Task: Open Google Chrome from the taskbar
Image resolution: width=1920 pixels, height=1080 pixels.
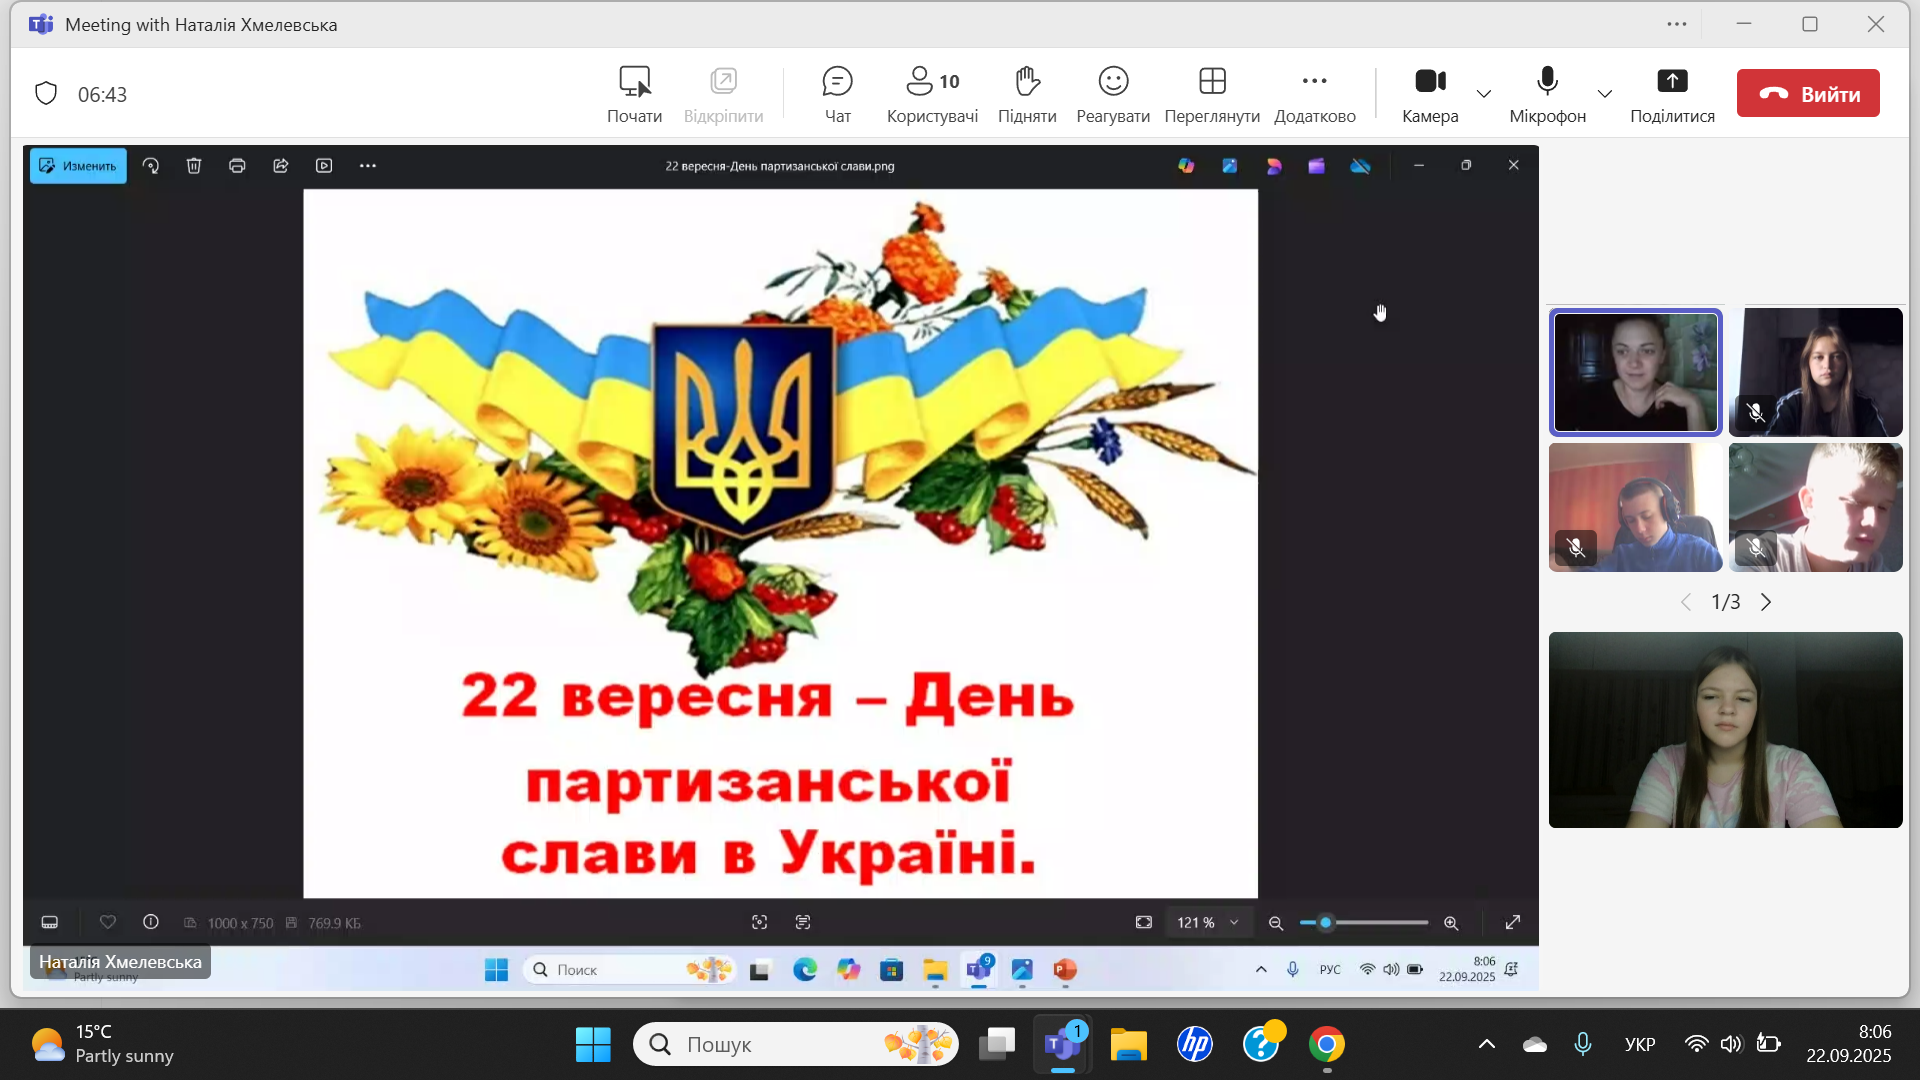Action: click(x=1327, y=1045)
